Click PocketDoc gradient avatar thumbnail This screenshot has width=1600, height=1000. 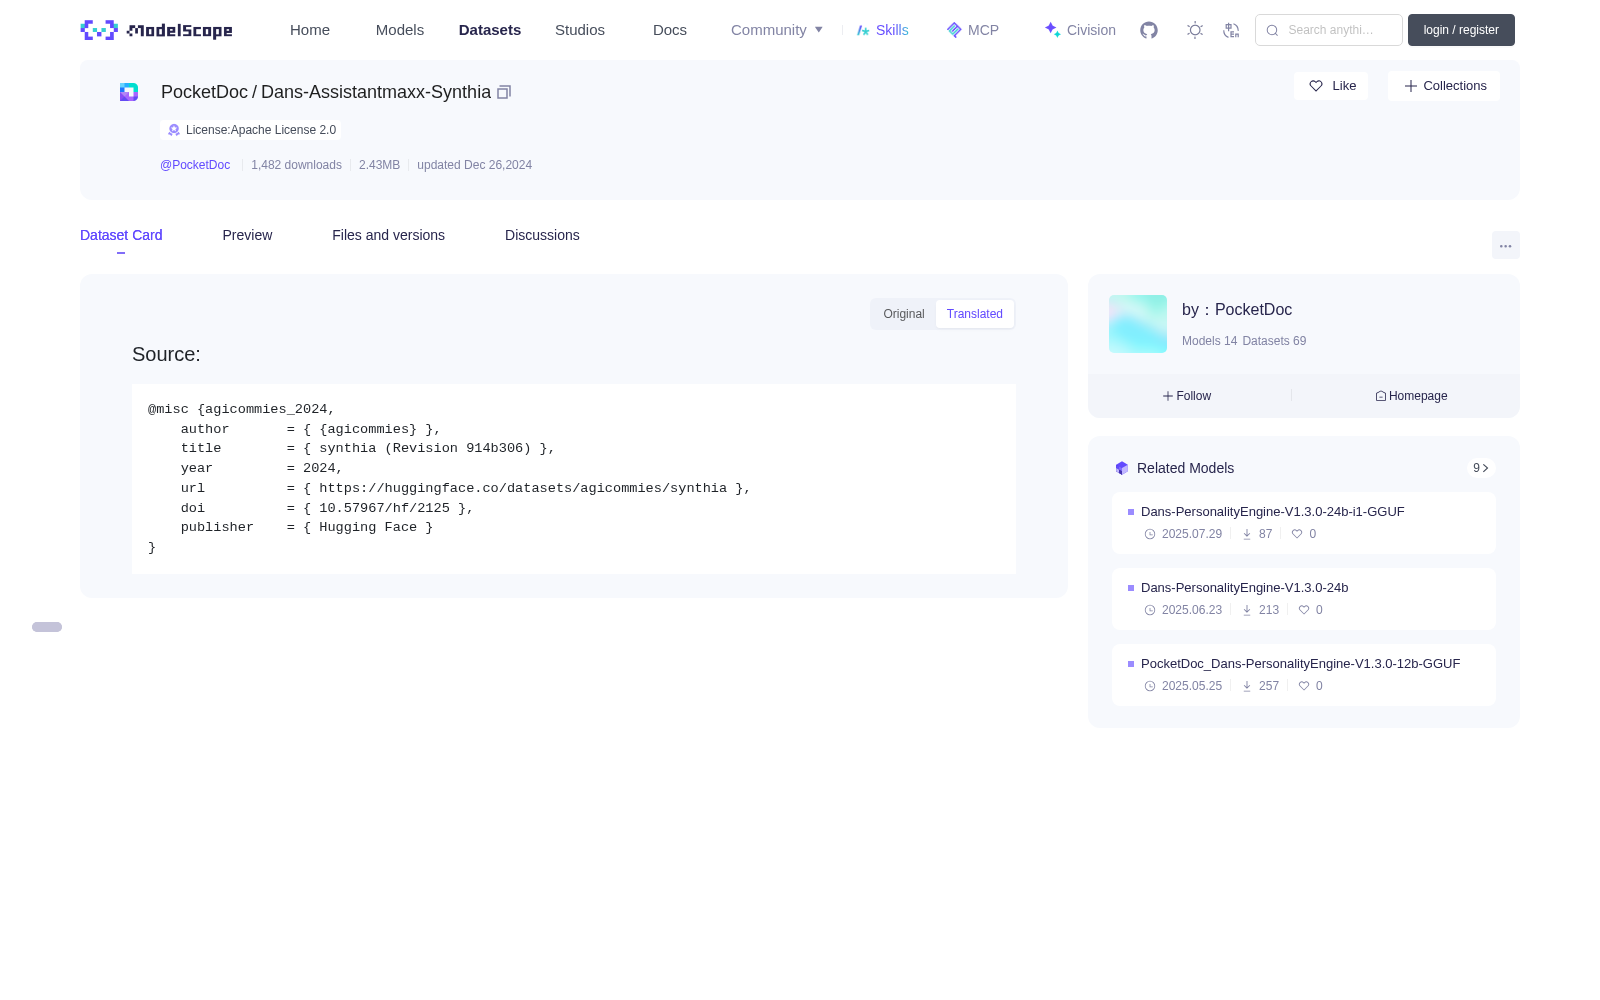1138,324
